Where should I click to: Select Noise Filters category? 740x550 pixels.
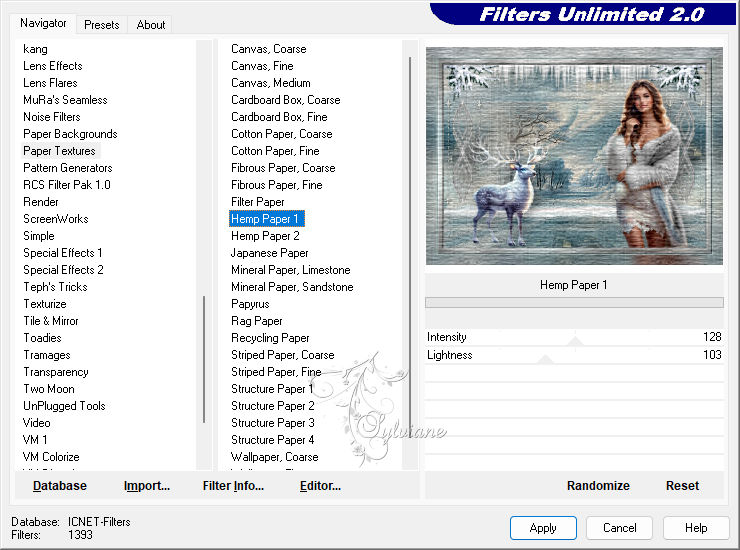pyautogui.click(x=52, y=117)
